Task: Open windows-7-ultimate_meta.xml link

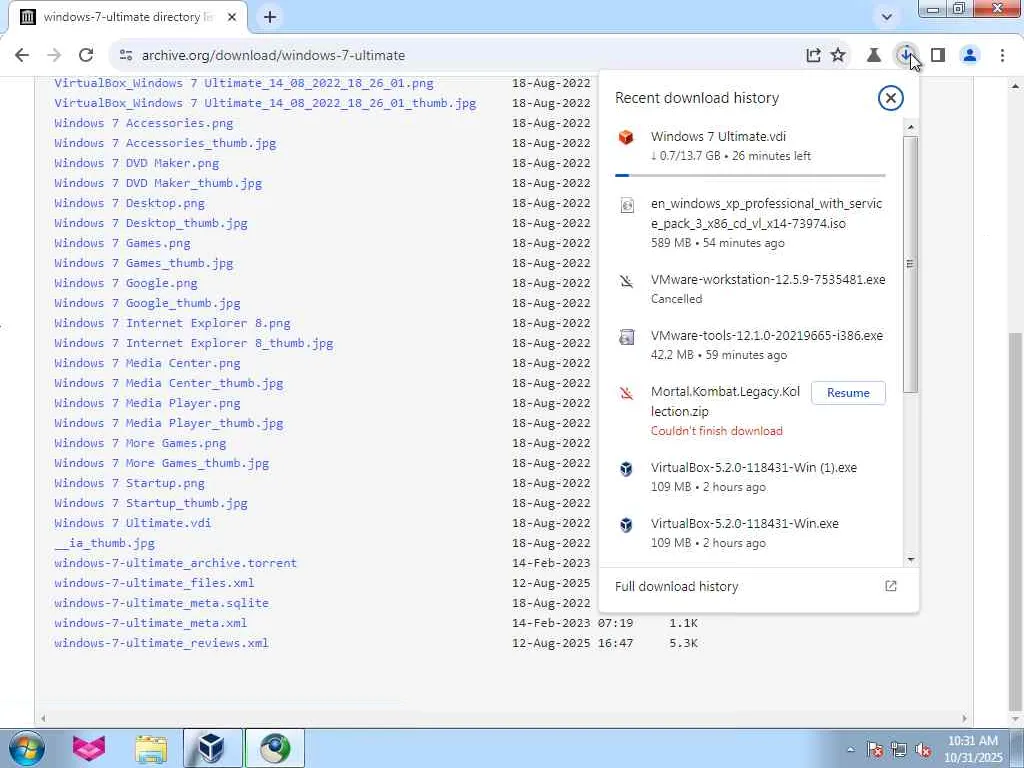Action: [x=151, y=623]
